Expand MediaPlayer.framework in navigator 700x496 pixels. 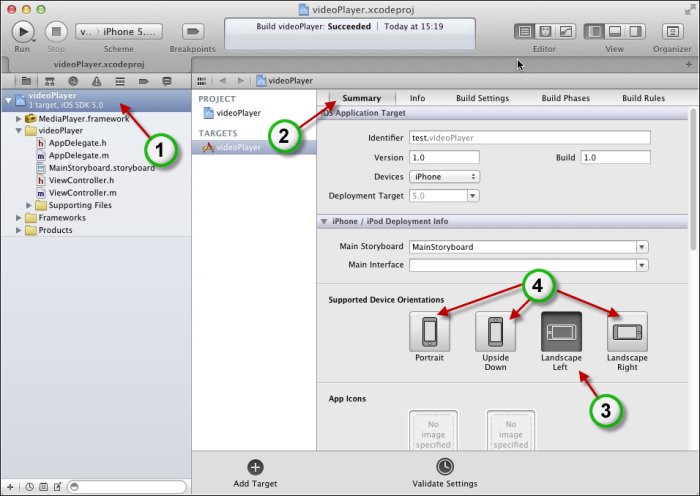coord(18,119)
